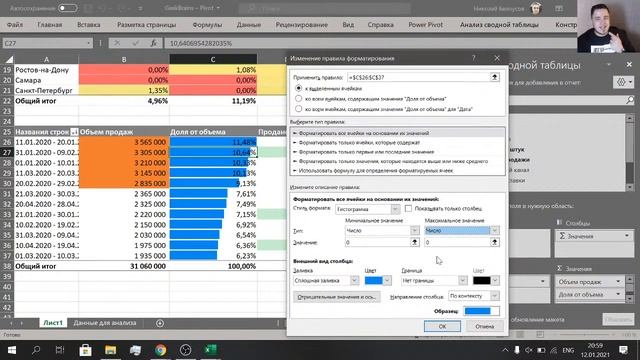Click range selector icon beside Apply rule field
The height and width of the screenshot is (360, 640).
pos(494,77)
